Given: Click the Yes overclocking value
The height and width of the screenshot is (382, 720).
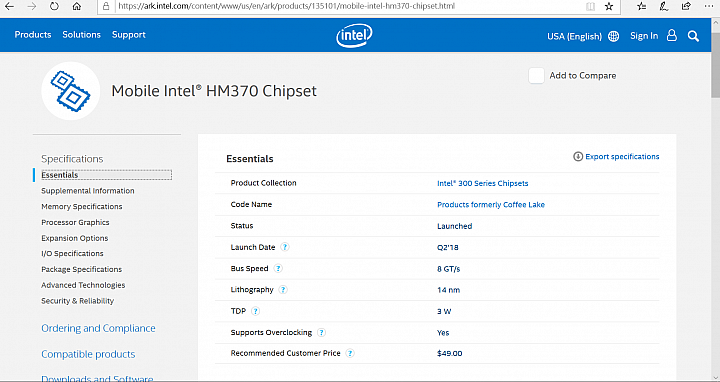Looking at the screenshot, I should [443, 332].
